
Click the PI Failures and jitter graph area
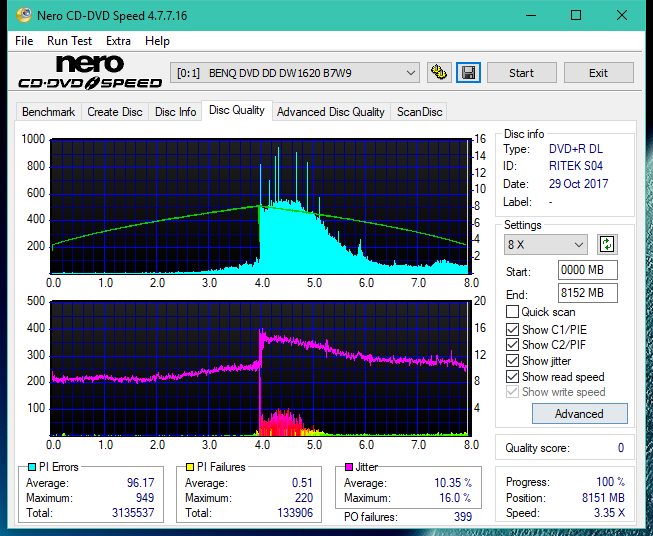260,369
